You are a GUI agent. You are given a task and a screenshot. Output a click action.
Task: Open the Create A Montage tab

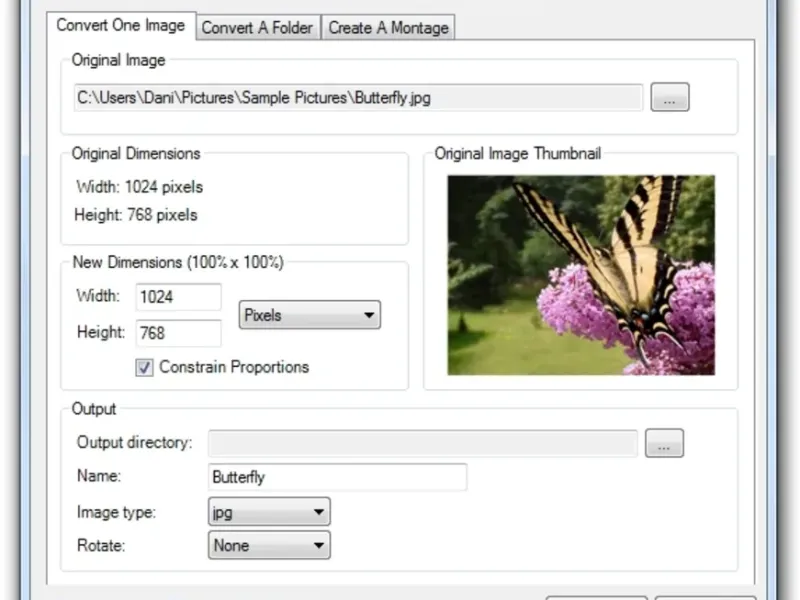pyautogui.click(x=388, y=28)
